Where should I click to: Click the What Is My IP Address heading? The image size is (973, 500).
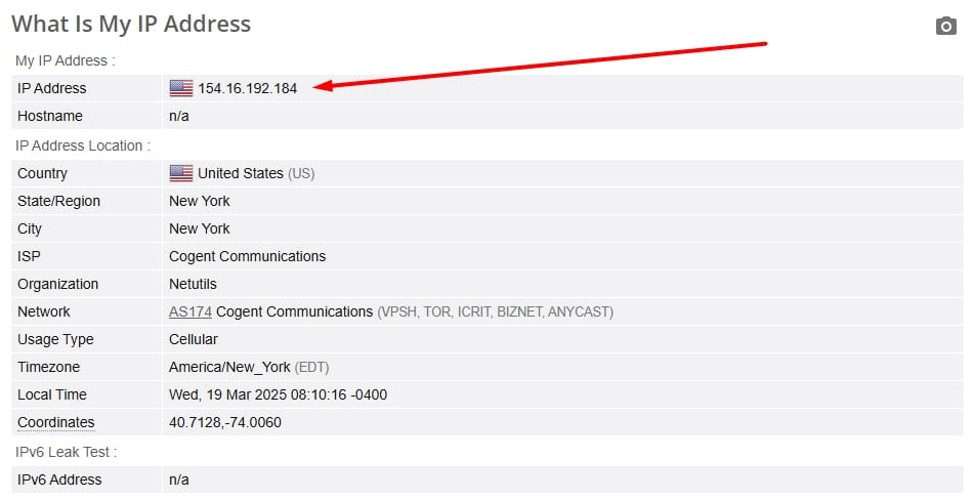pos(131,24)
